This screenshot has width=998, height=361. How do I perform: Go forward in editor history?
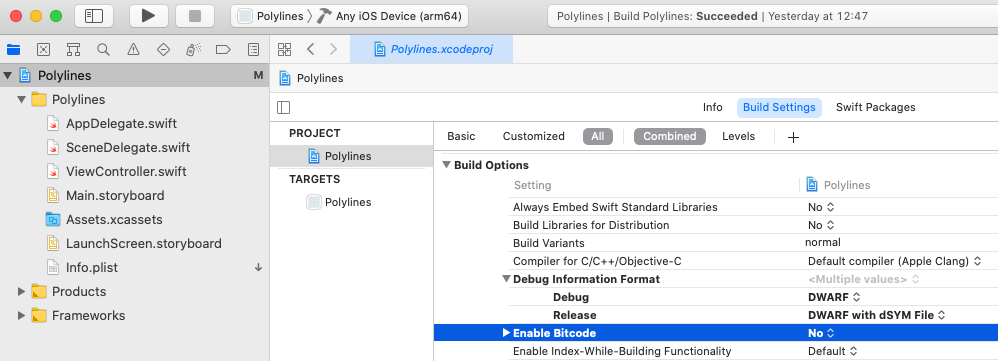pos(334,49)
